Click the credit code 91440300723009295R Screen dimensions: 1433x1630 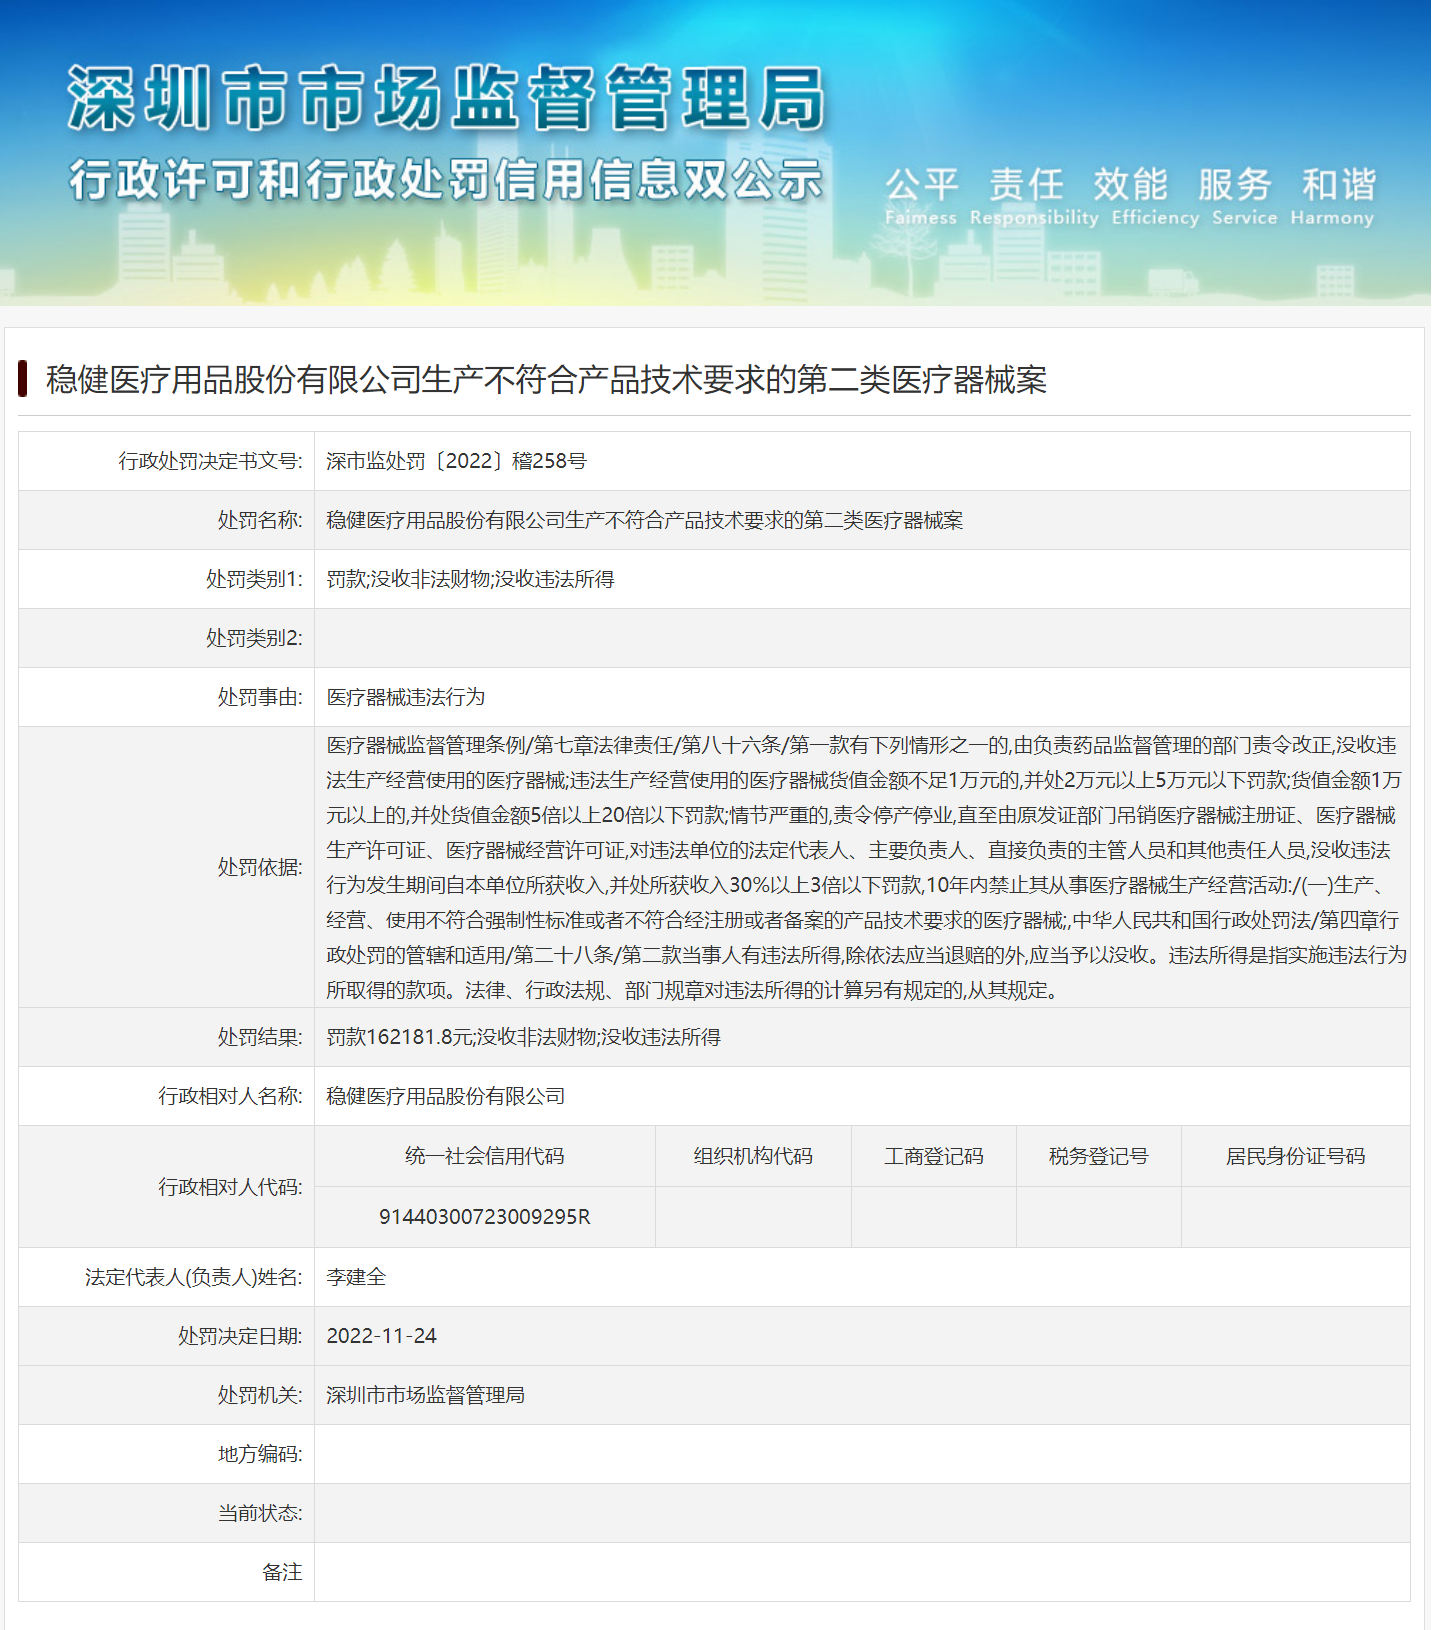(x=484, y=1217)
